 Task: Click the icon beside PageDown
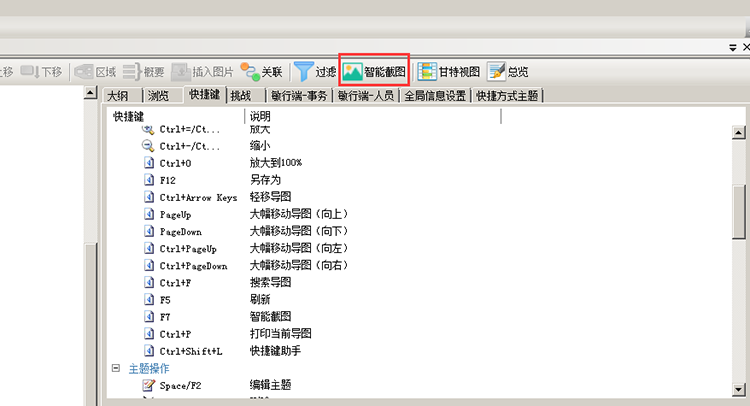[x=149, y=231]
